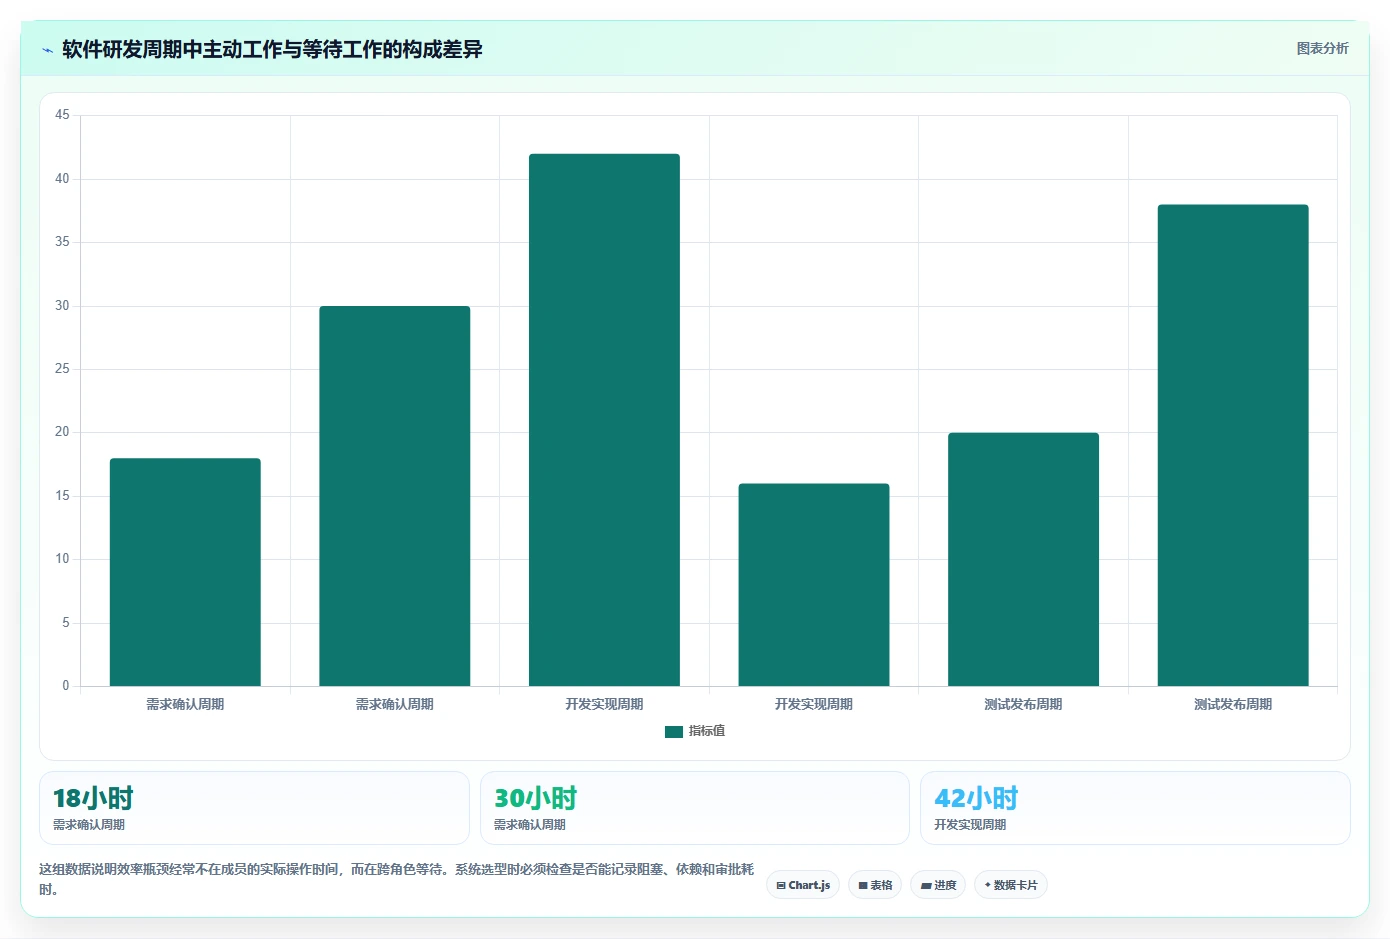This screenshot has width=1390, height=939.
Task: Select the bar with value 20
Action: (x=1023, y=559)
